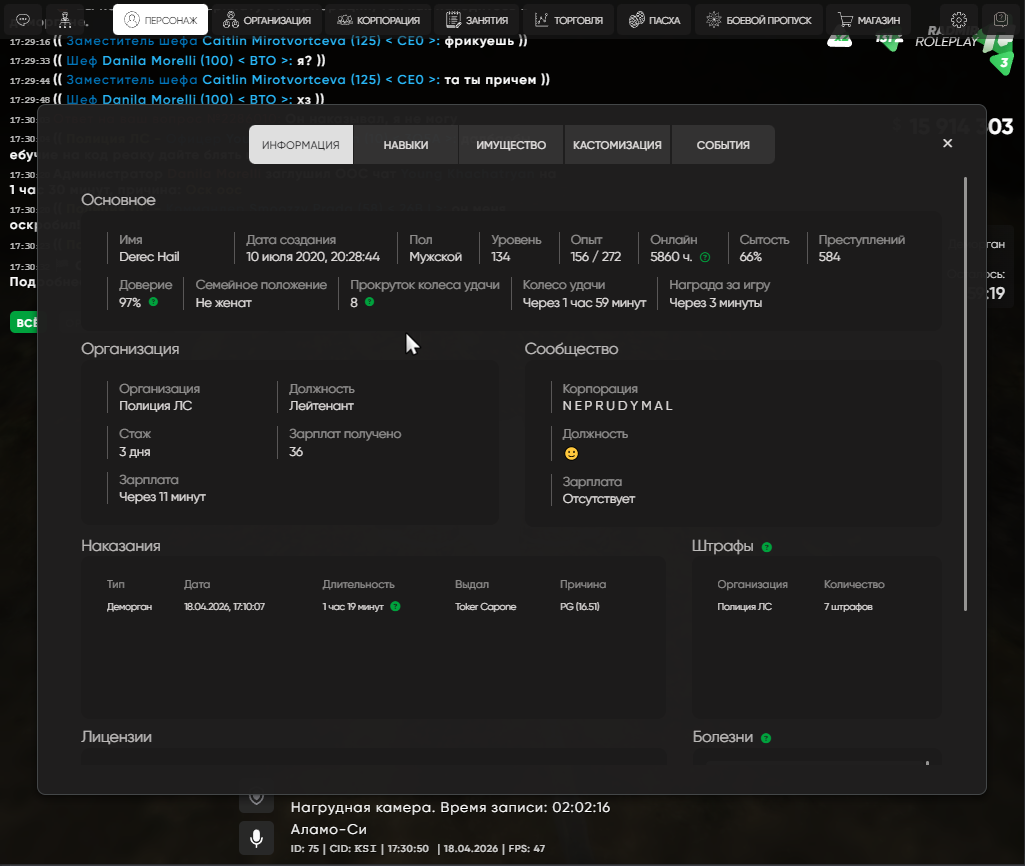Open the settings gear icon
1025x866 pixels.
click(x=959, y=20)
